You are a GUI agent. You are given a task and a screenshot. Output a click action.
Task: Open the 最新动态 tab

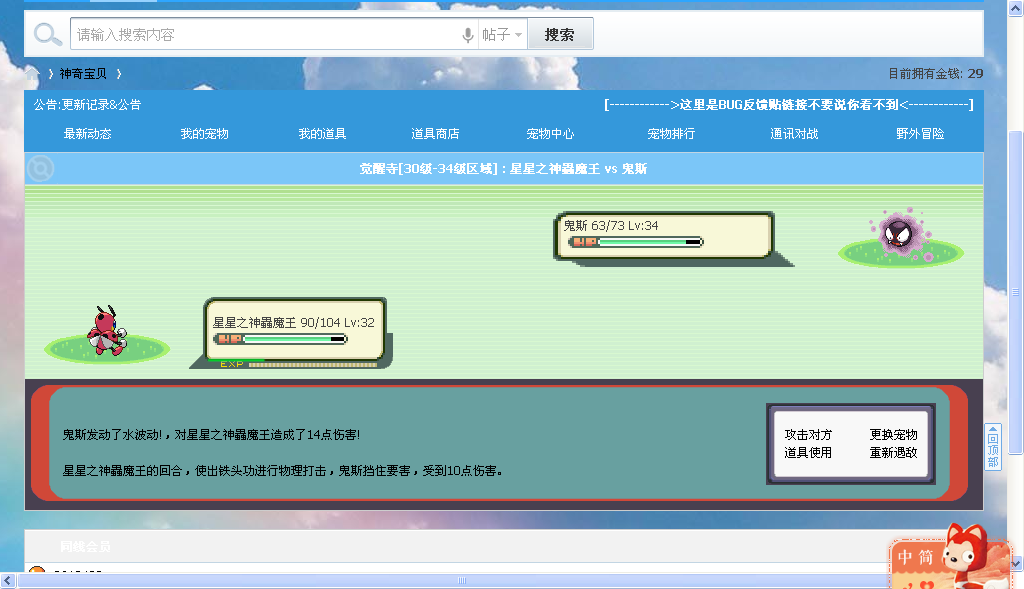click(88, 134)
